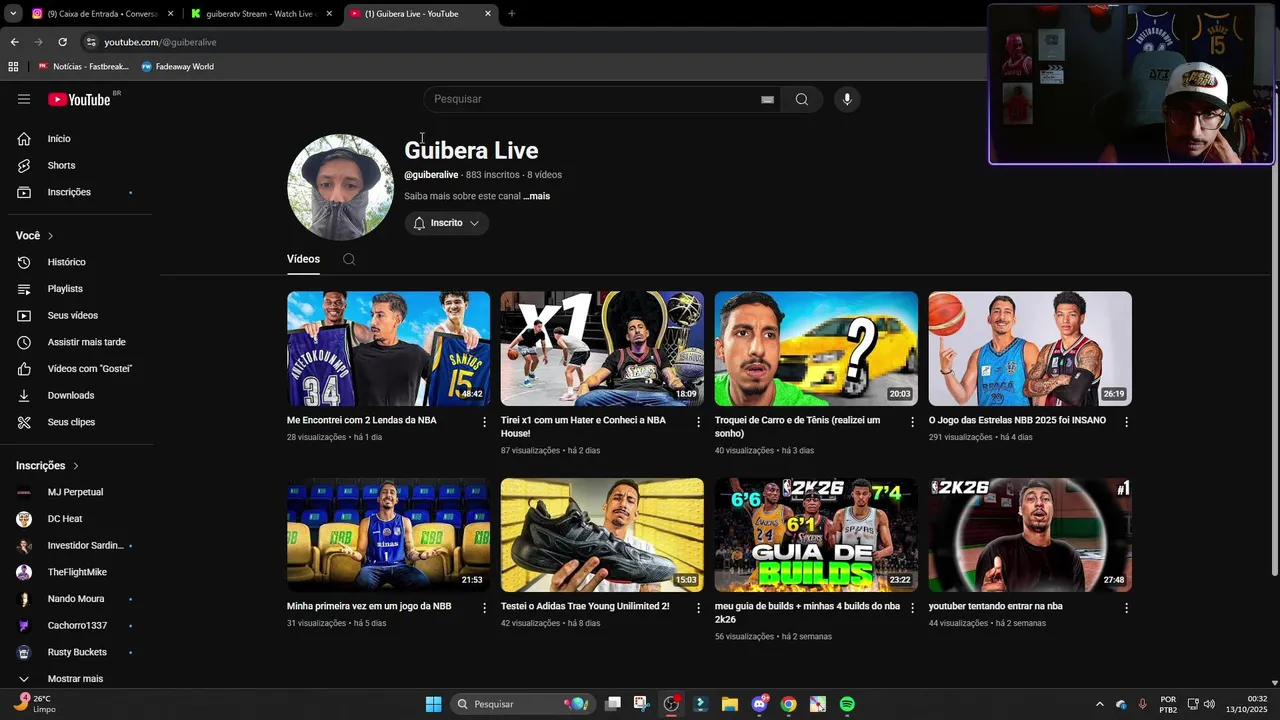Open options for O Jogo das Estrelas video

tap(1126, 422)
